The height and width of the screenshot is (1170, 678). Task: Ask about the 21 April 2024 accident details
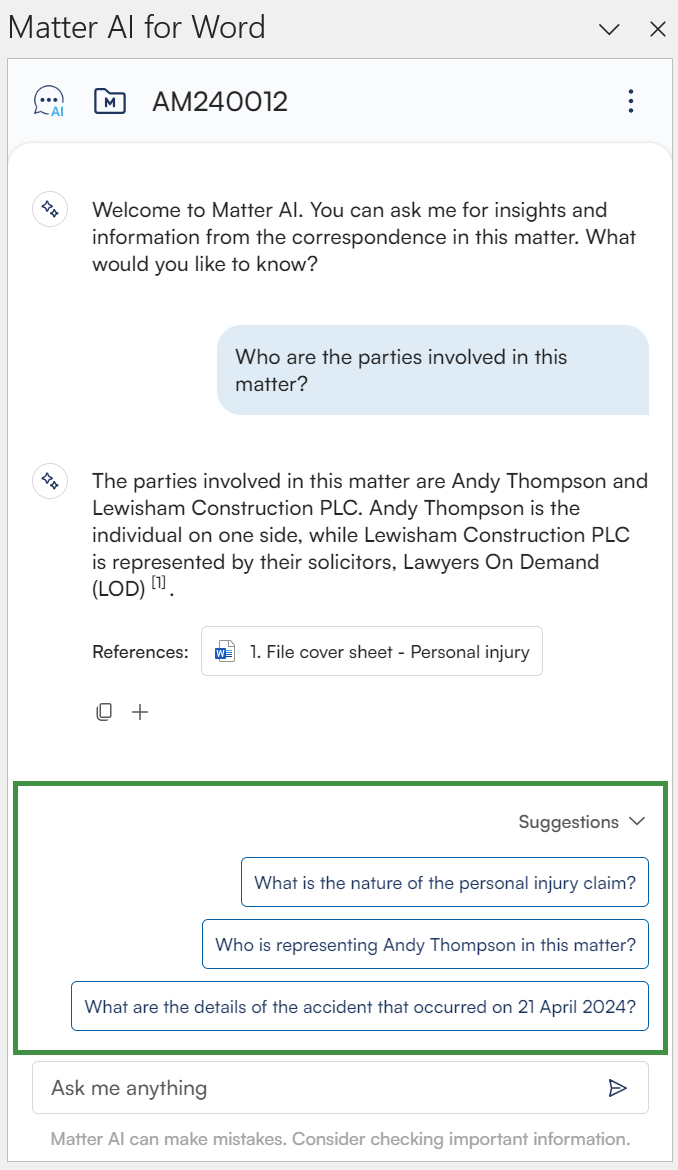[360, 1007]
